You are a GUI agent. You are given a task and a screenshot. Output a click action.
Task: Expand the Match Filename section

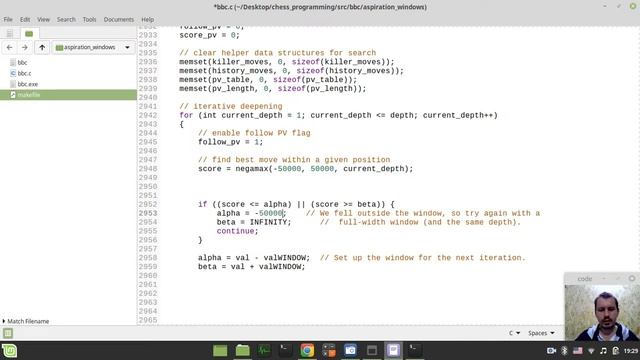[26, 321]
